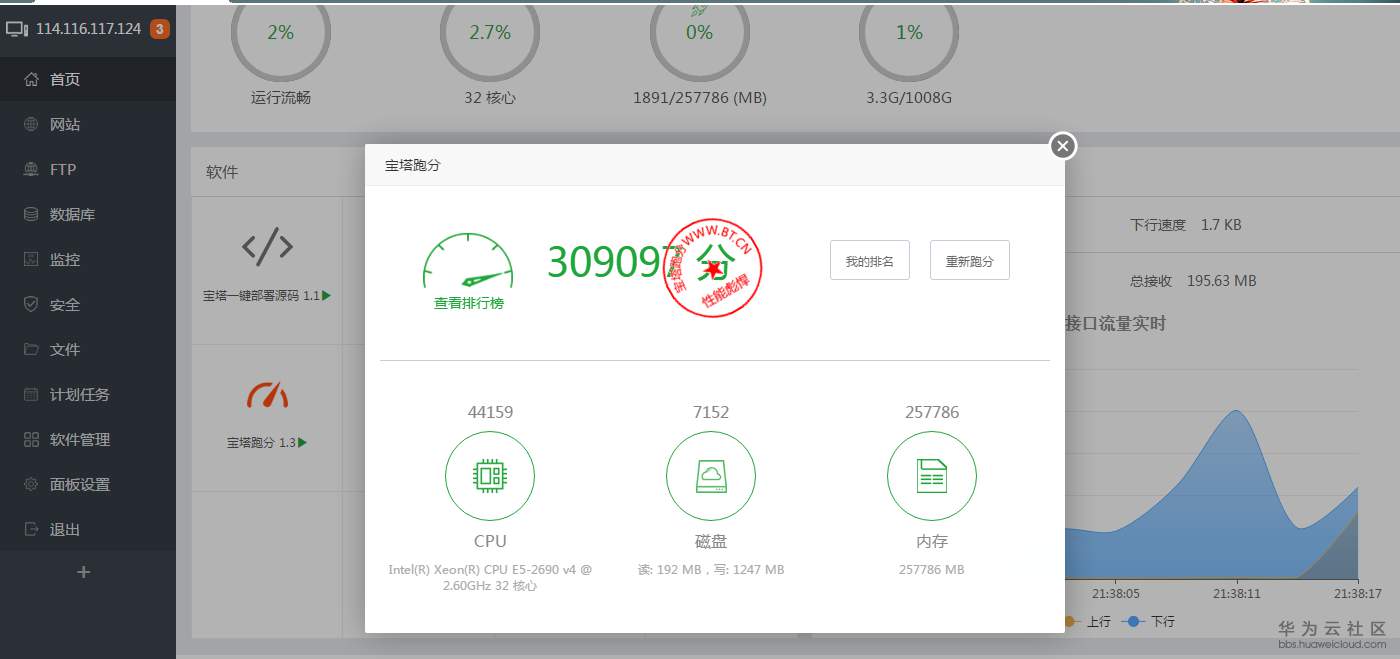Click the 重新跑分 re-run benchmark button
The height and width of the screenshot is (659, 1400).
969,260
